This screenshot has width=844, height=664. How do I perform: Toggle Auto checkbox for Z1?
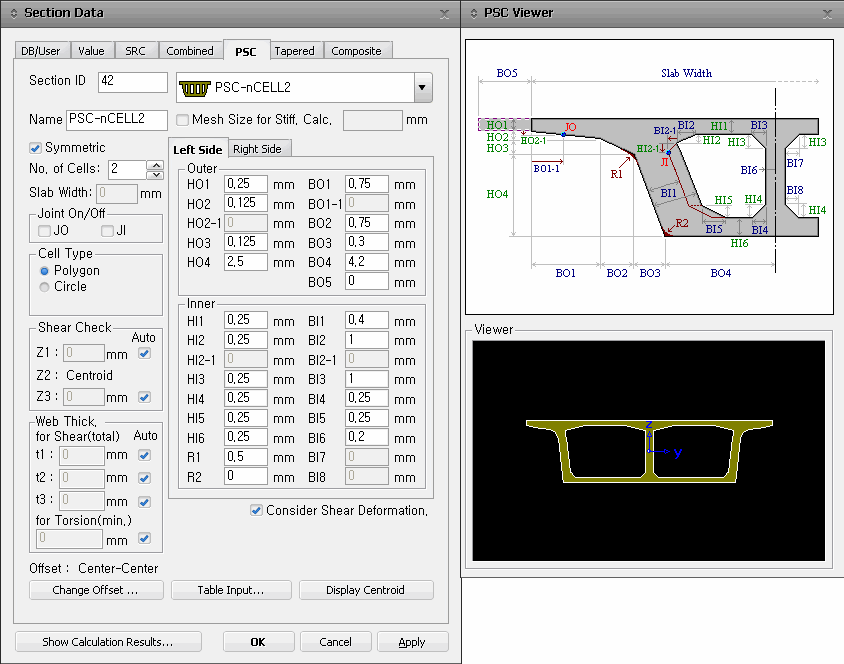(144, 354)
